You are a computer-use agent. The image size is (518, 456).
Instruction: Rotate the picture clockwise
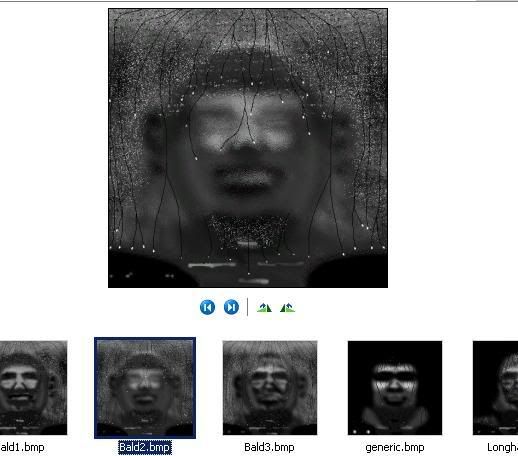[x=264, y=307]
